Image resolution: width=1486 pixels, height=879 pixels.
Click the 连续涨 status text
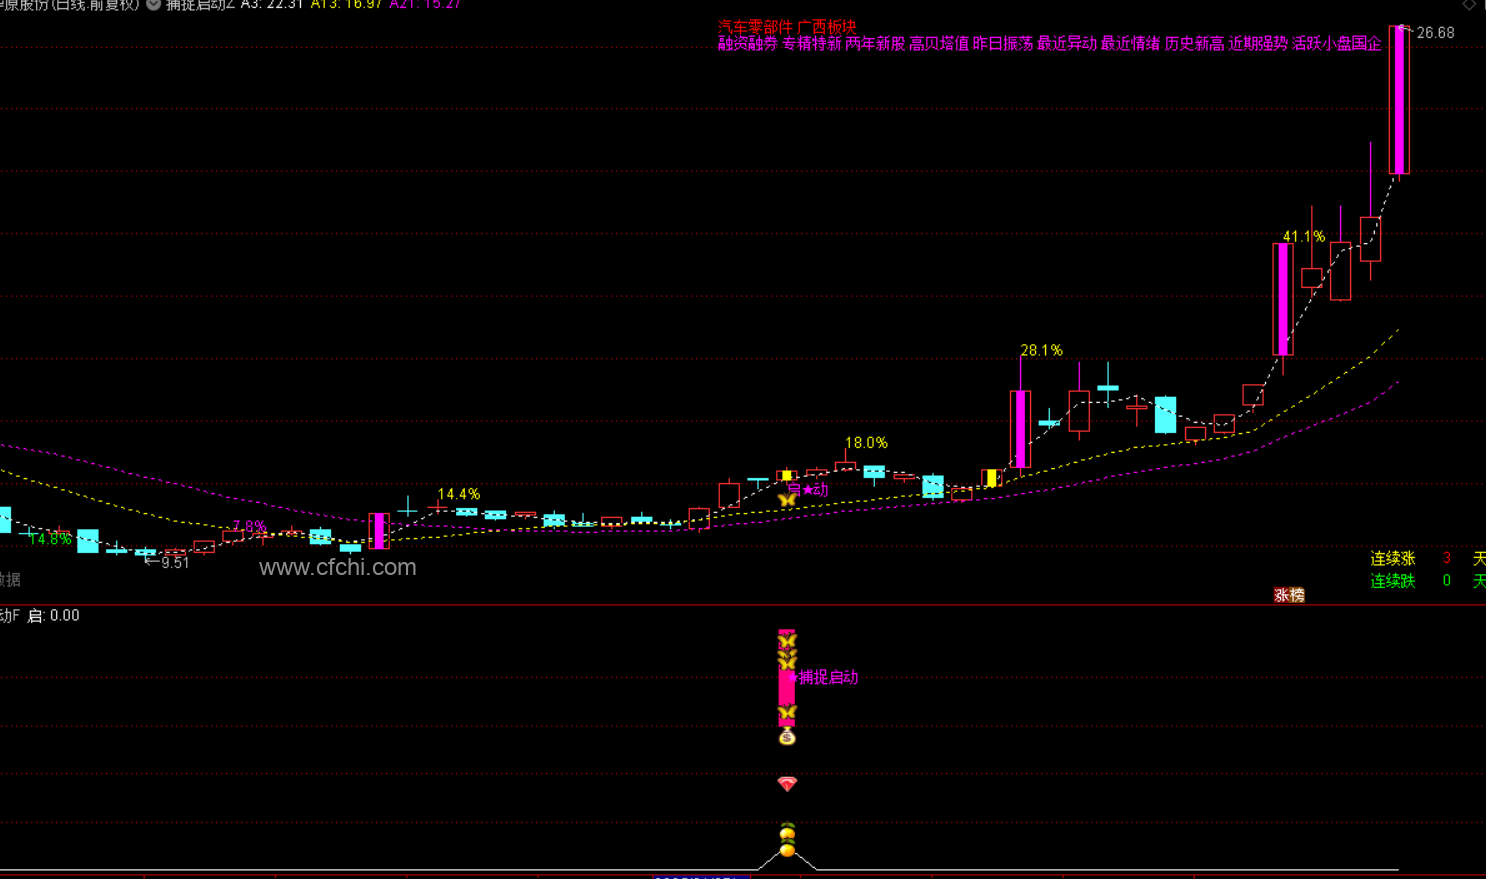pos(1393,558)
